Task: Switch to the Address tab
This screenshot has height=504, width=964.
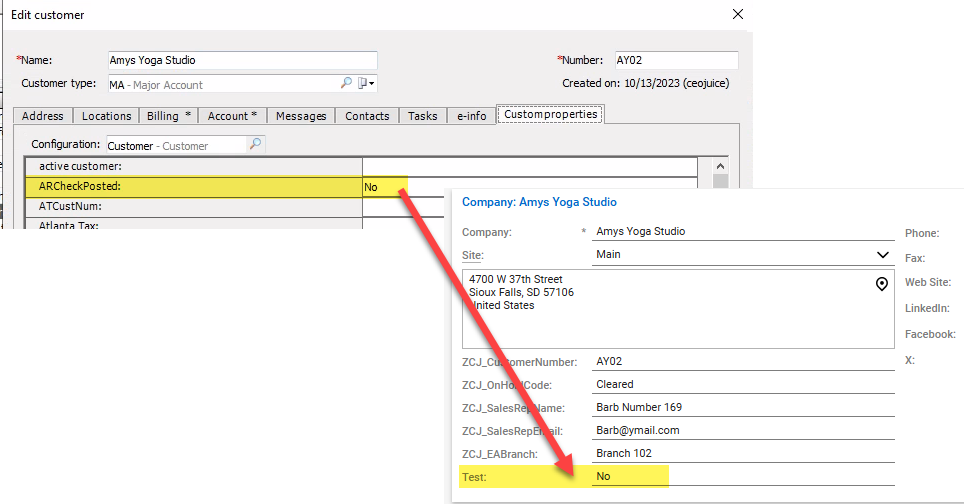Action: click(x=42, y=116)
